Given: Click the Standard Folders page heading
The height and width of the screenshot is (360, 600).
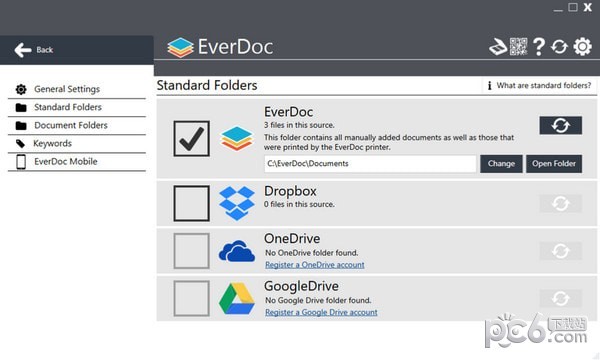Looking at the screenshot, I should tap(207, 85).
